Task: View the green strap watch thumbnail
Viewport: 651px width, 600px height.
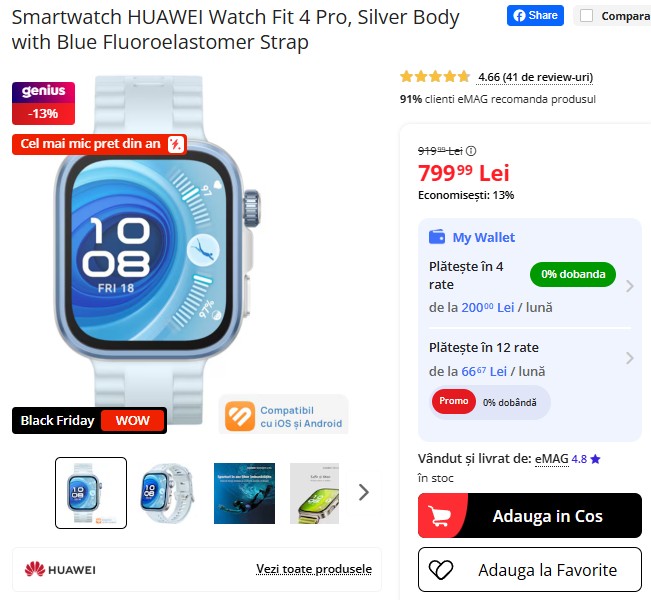Action: tap(314, 493)
